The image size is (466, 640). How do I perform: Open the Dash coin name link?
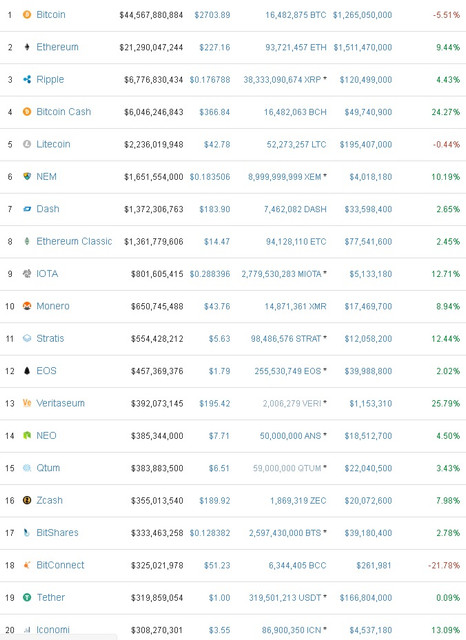coord(48,209)
